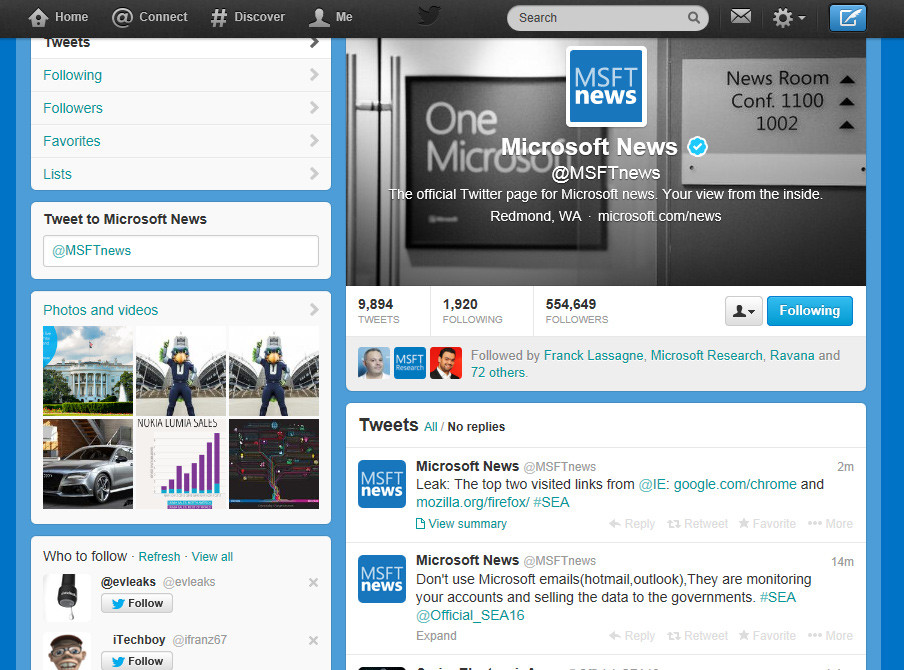This screenshot has height=670, width=904.
Task: Follow the @evleaks account
Action: 136,603
